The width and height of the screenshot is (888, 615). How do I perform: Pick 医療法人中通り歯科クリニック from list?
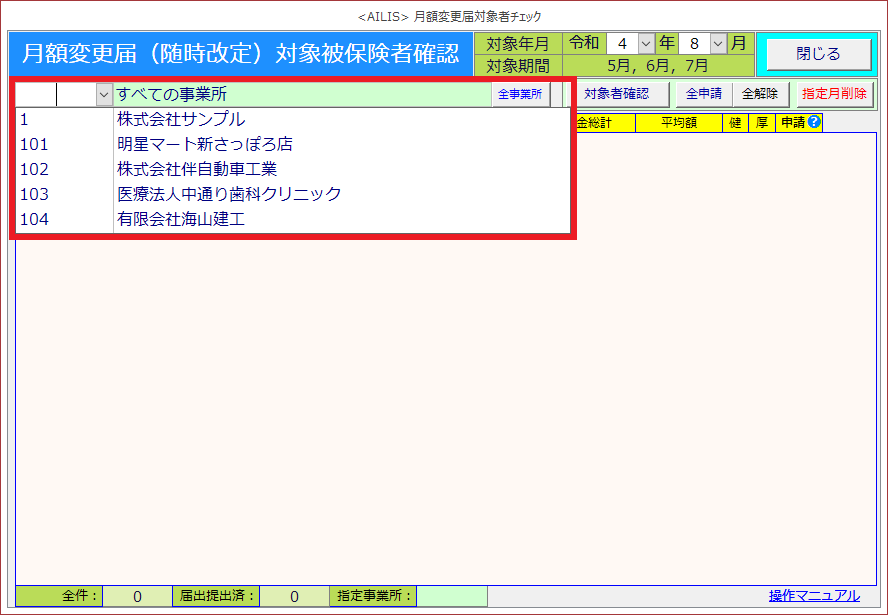click(x=229, y=194)
